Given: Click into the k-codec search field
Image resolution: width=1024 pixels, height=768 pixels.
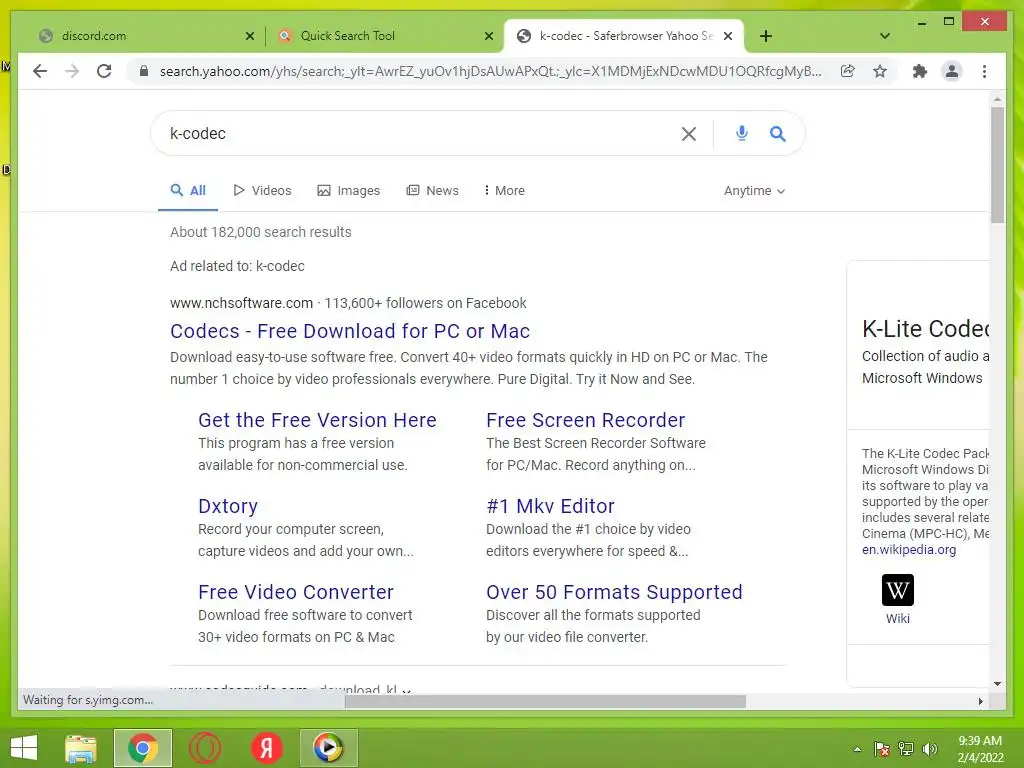Looking at the screenshot, I should tap(418, 133).
